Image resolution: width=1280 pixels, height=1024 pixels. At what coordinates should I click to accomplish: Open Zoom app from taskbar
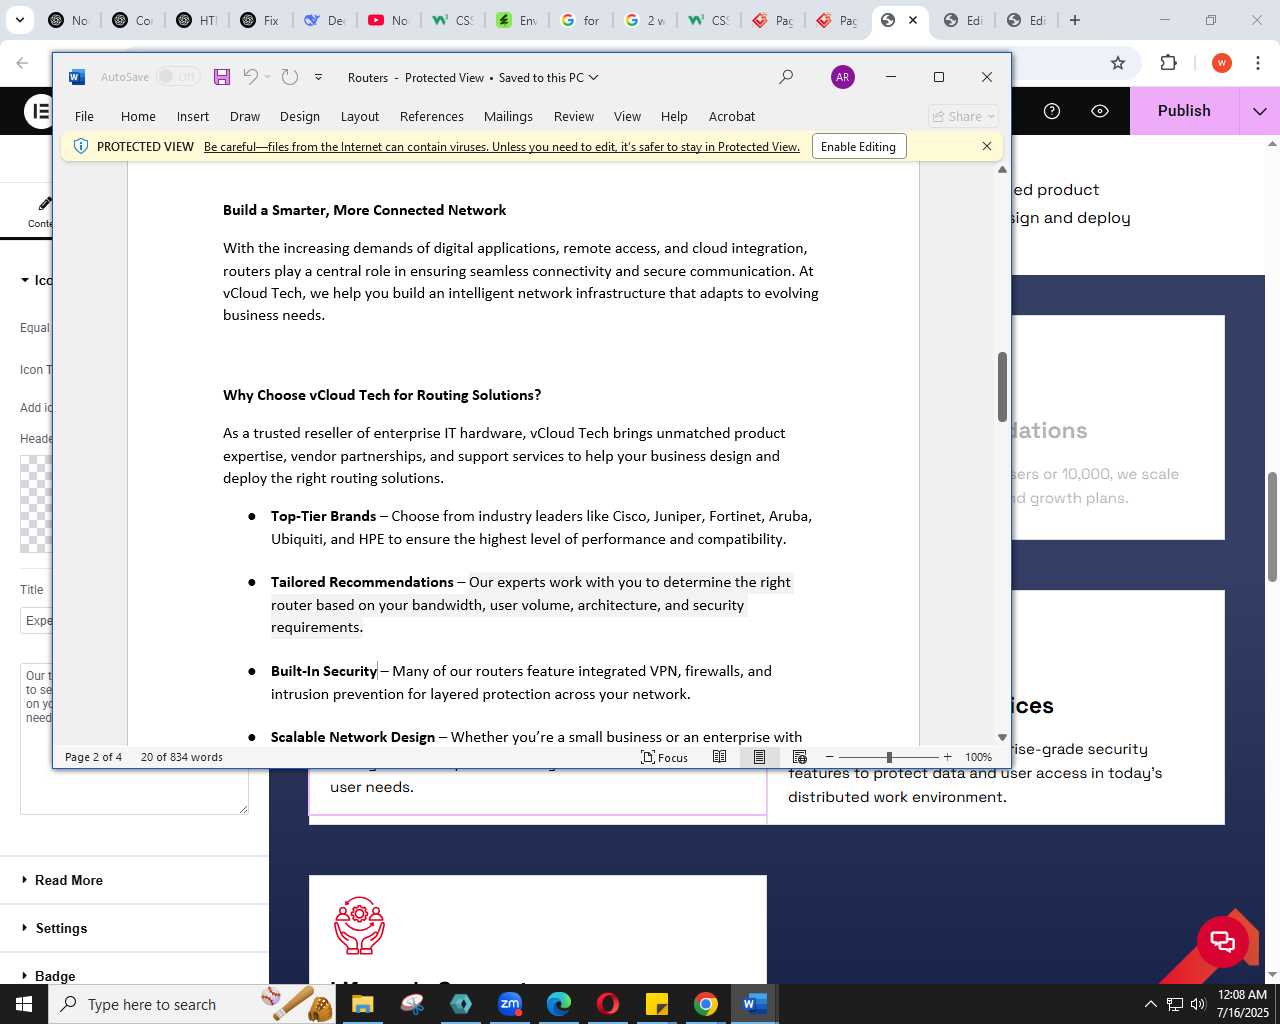pos(510,1004)
